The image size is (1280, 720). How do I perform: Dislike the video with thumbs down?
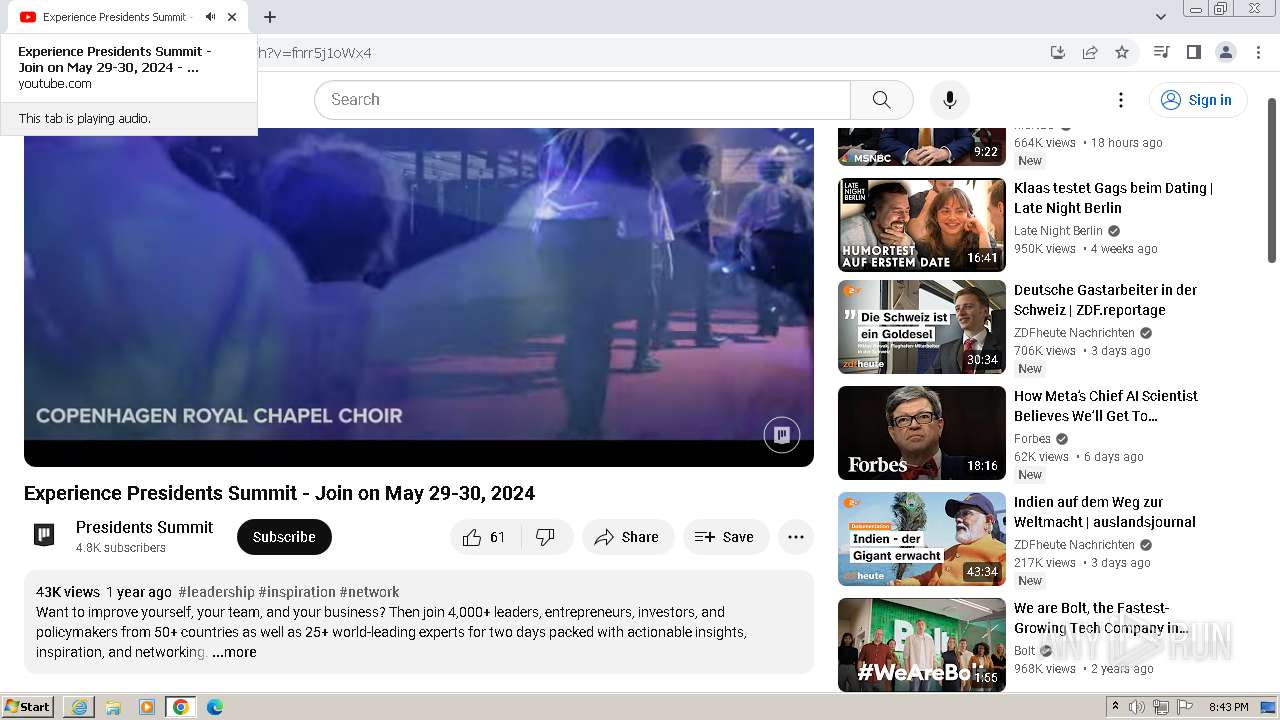[x=546, y=537]
